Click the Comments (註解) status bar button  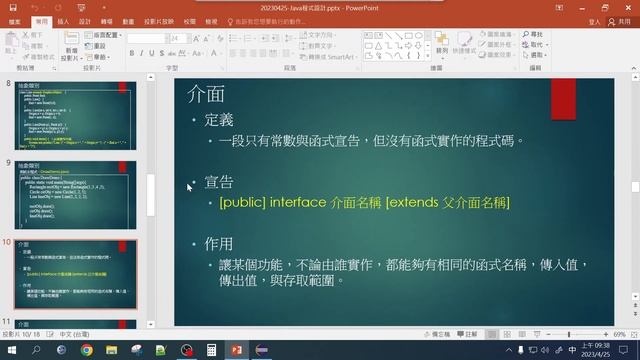click(468, 334)
